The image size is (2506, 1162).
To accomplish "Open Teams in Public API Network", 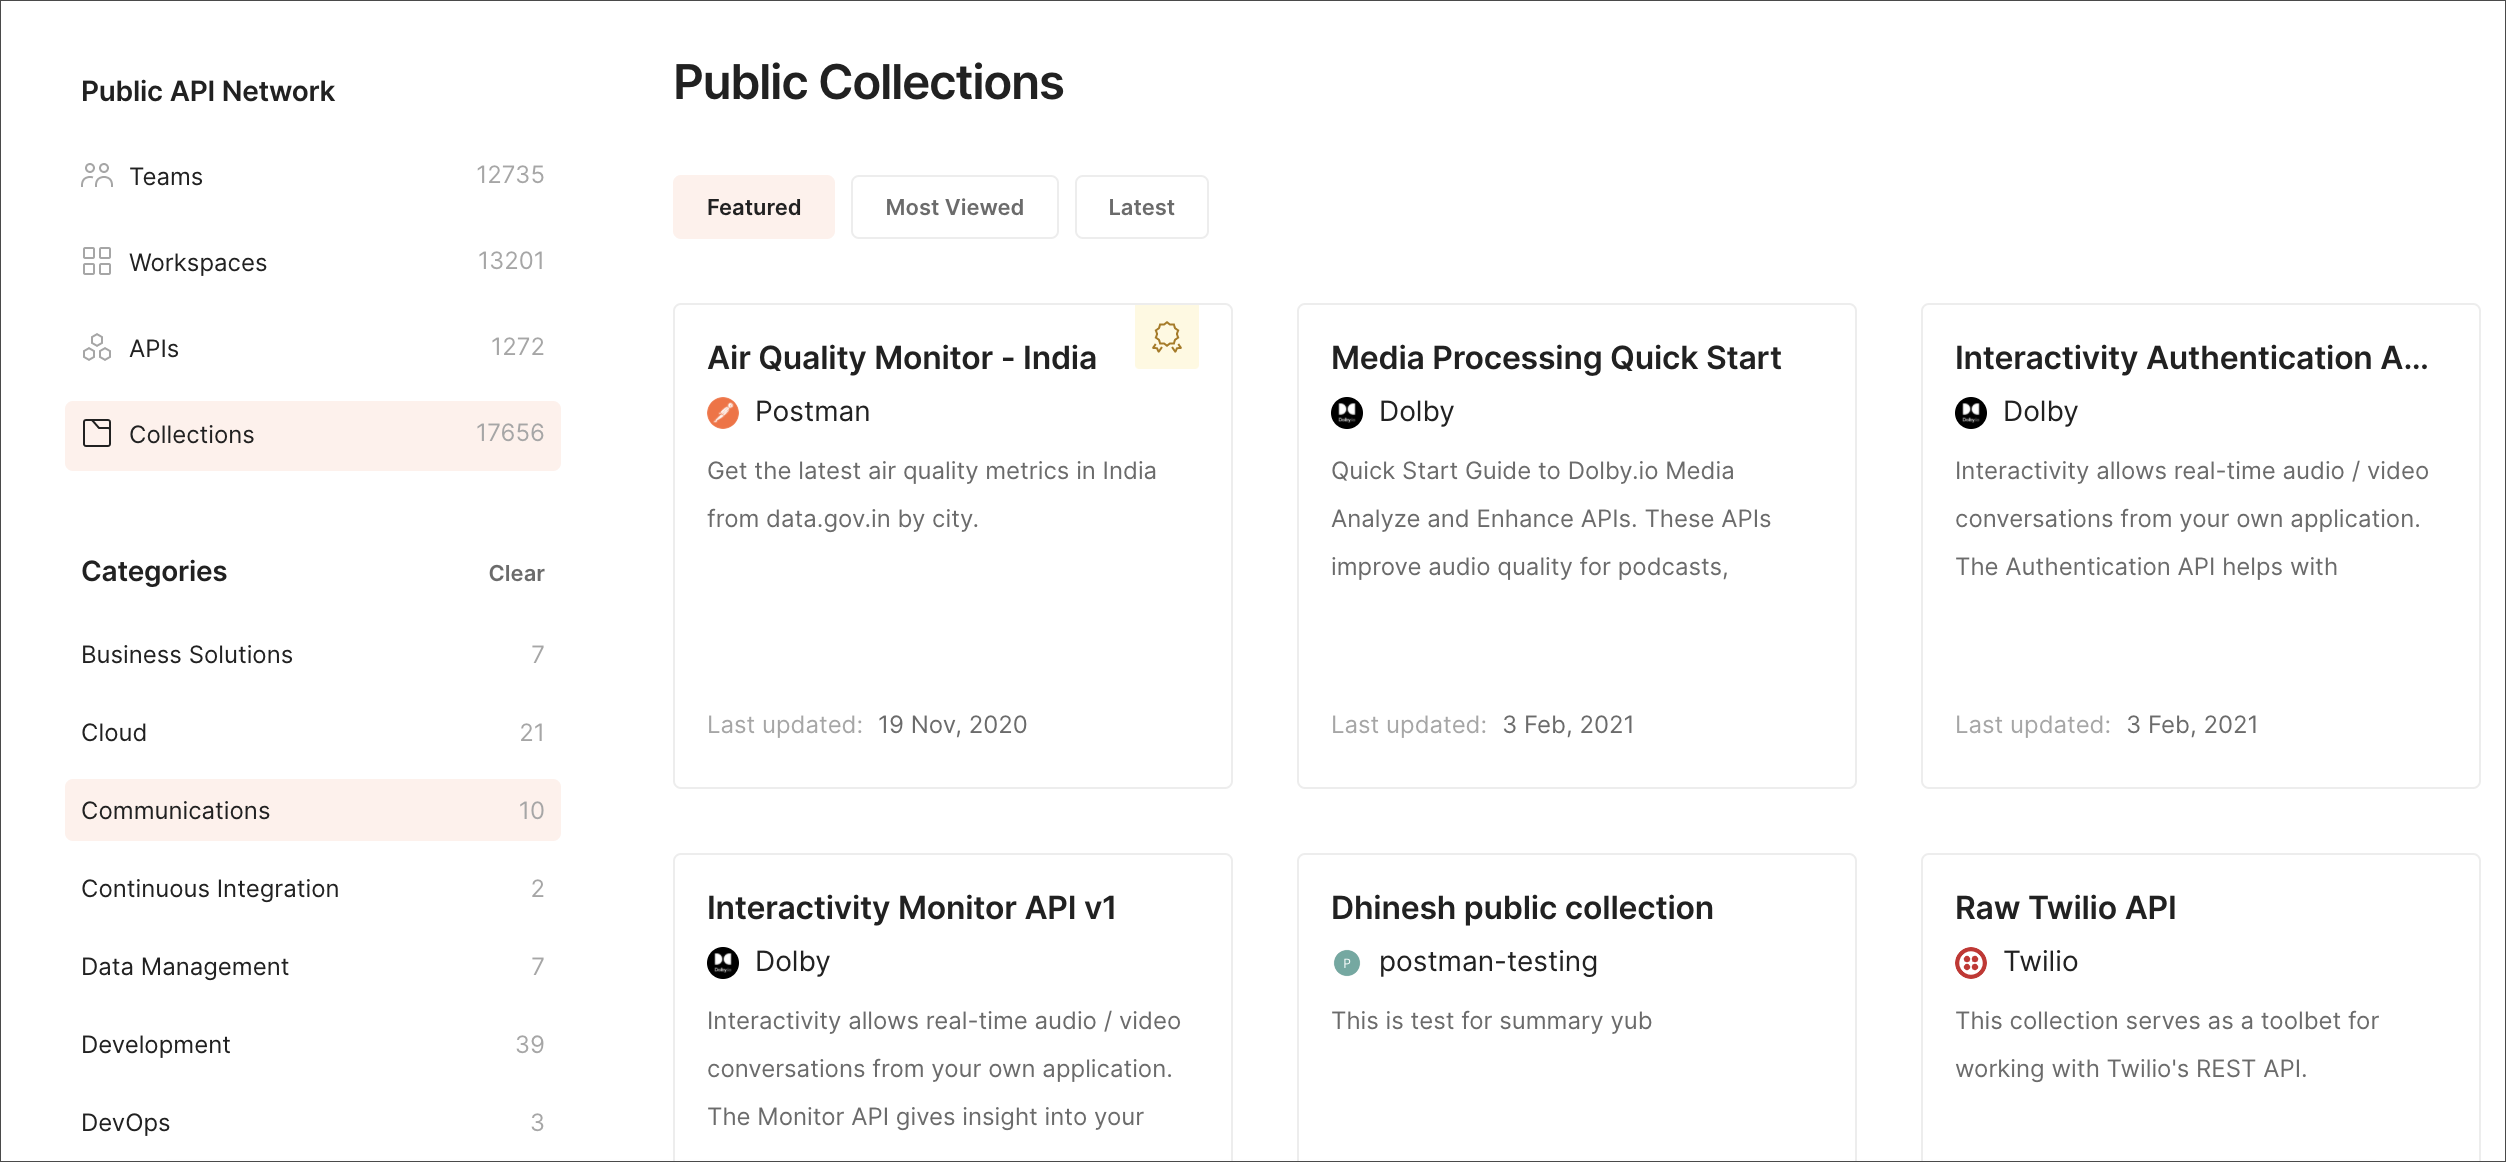I will click(313, 176).
